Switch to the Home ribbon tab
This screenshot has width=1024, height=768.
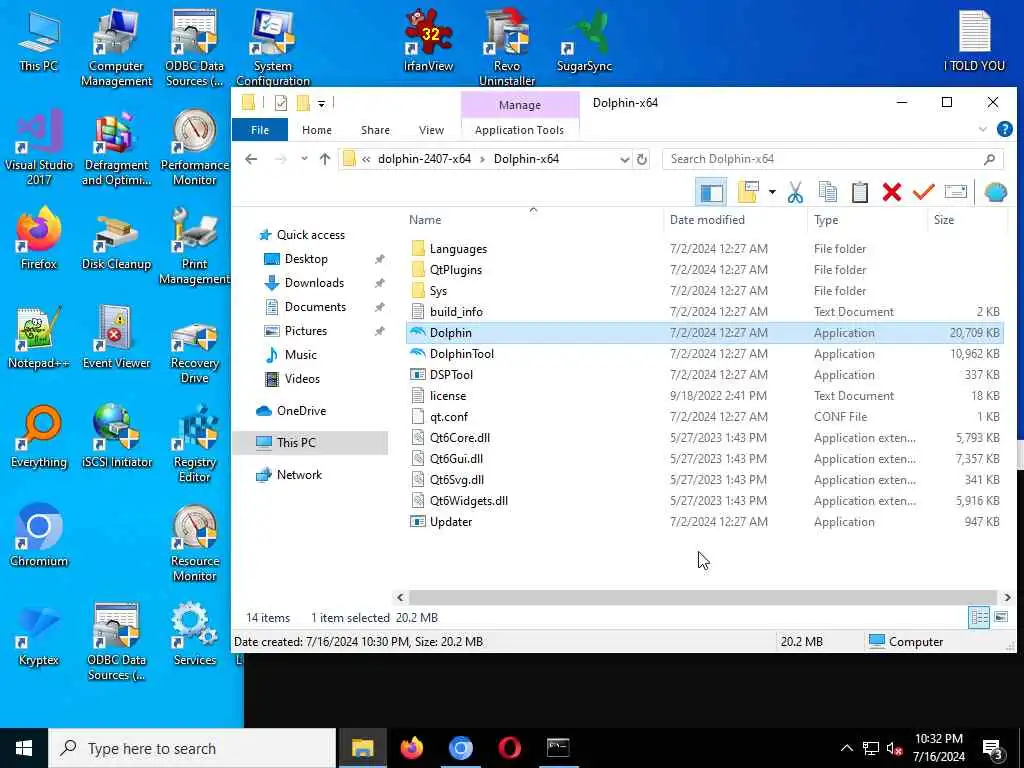[317, 130]
